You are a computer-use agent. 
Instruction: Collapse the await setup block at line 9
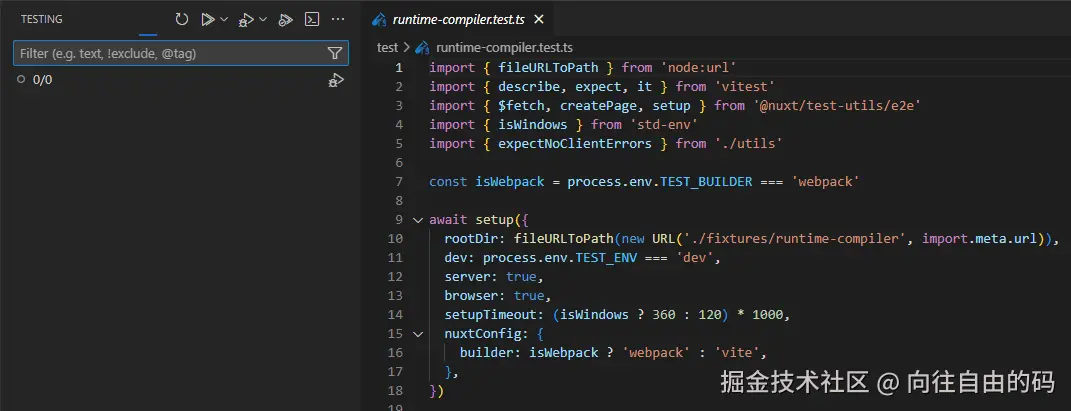(418, 220)
